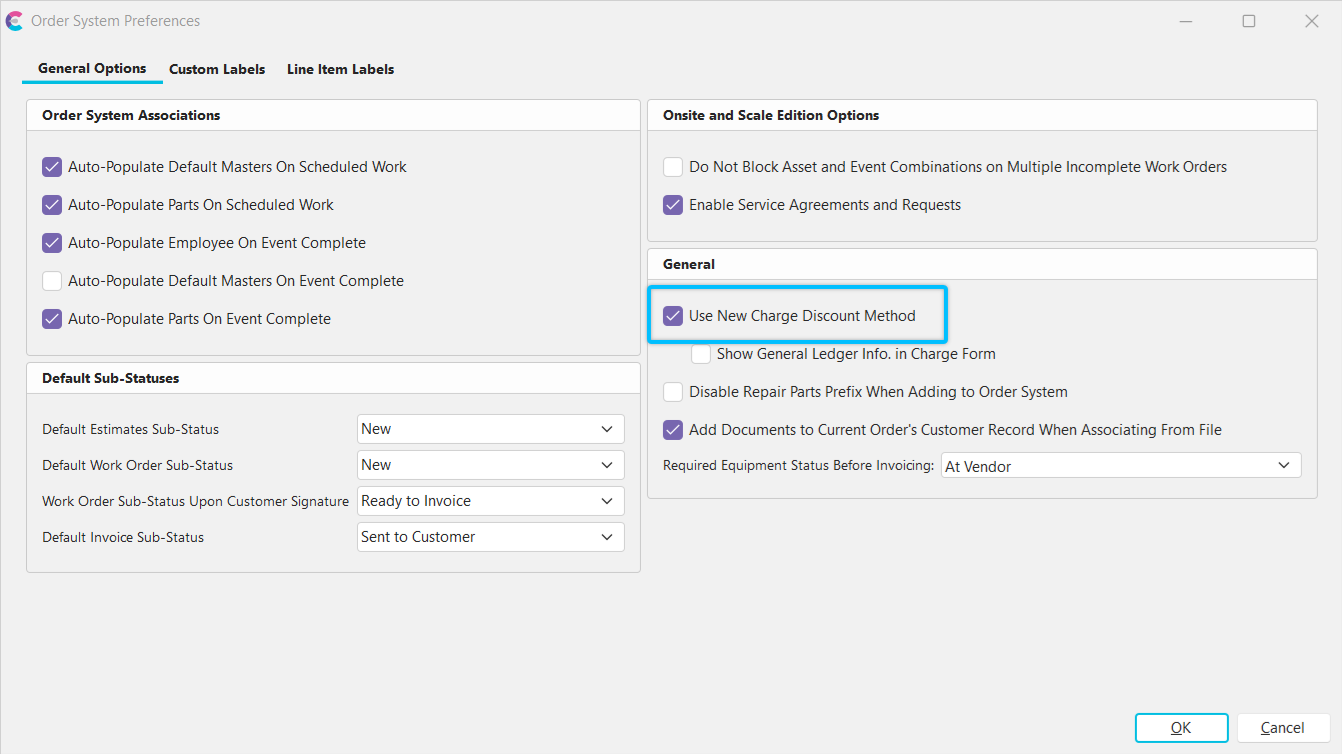Maximize the Order System Preferences window
This screenshot has height=754, width=1342.
pos(1249,21)
